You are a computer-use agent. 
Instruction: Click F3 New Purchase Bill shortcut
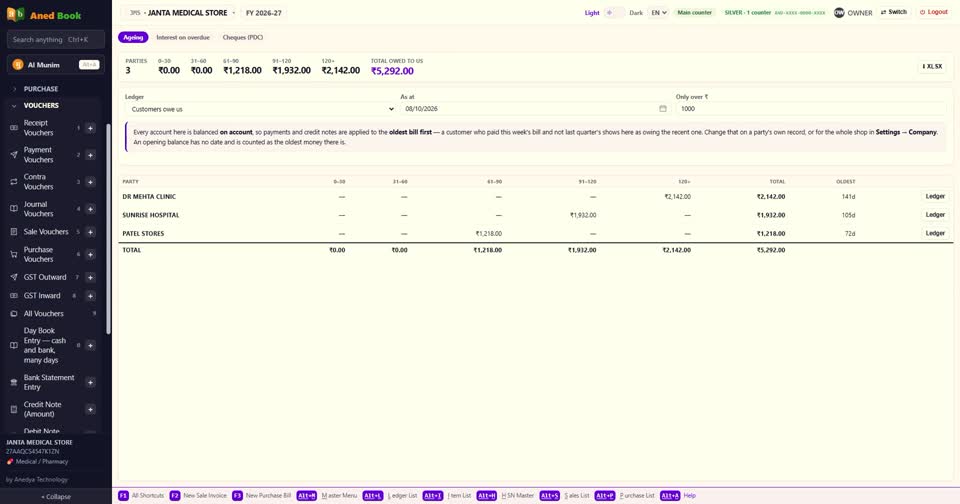[261, 495]
